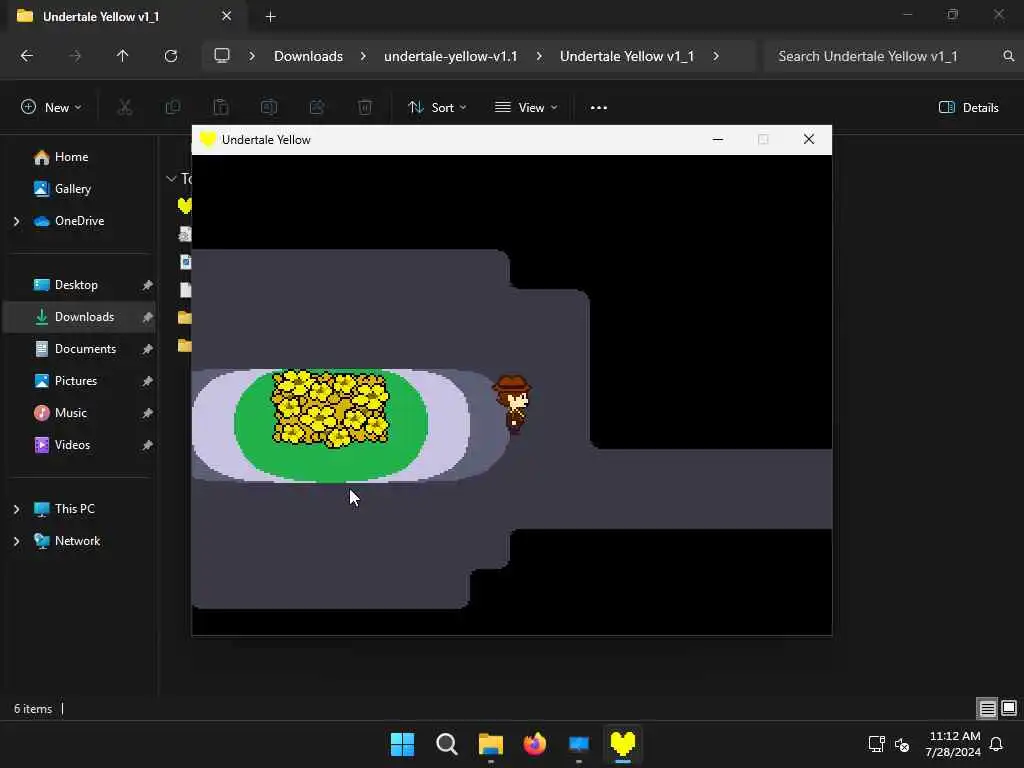The width and height of the screenshot is (1024, 768).
Task: Click the PC icon in address bar
Action: [x=222, y=56]
